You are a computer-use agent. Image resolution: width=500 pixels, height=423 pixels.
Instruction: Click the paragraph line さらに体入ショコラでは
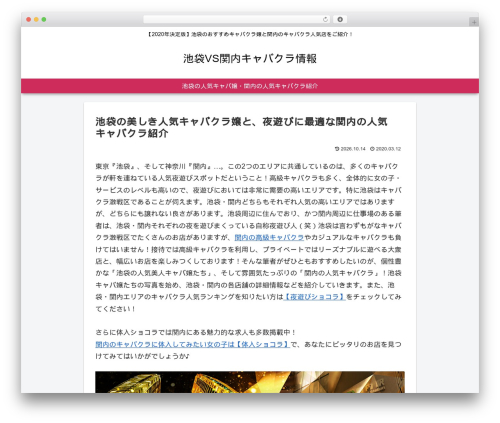[196, 332]
